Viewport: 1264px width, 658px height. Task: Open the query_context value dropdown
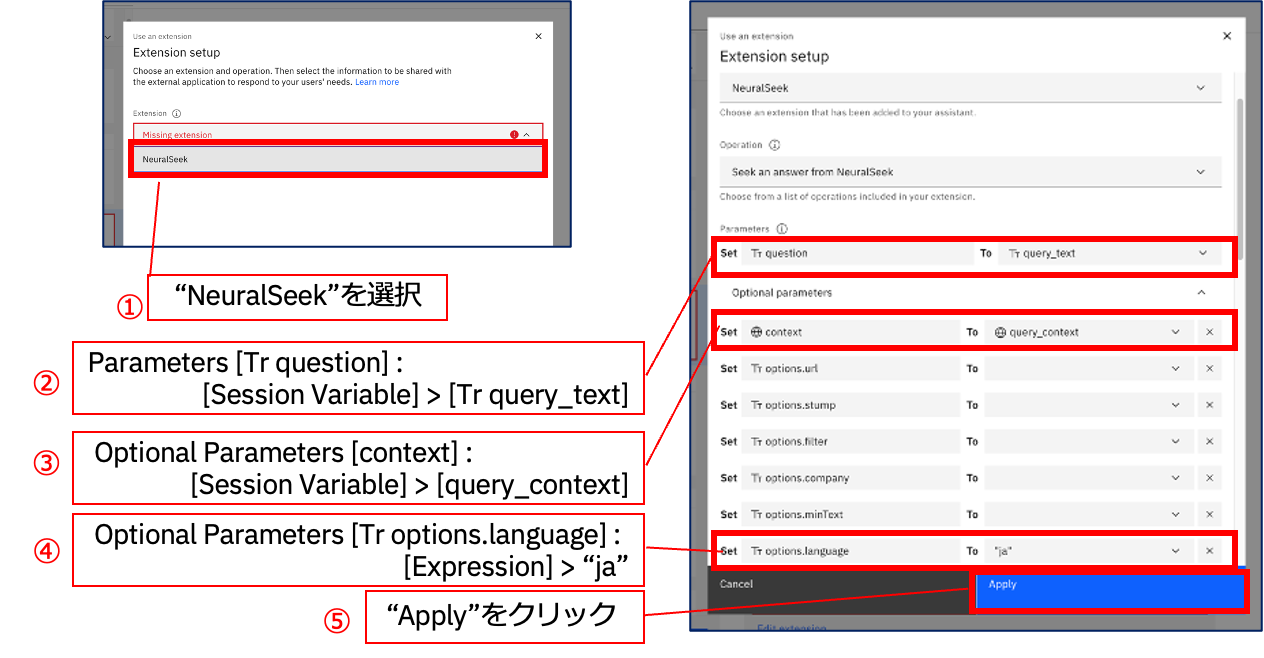coord(1088,332)
